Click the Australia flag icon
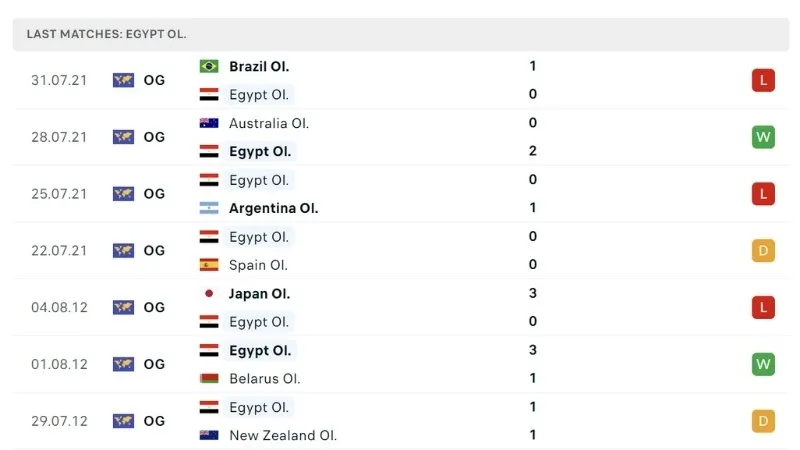800x450 pixels. click(x=209, y=123)
